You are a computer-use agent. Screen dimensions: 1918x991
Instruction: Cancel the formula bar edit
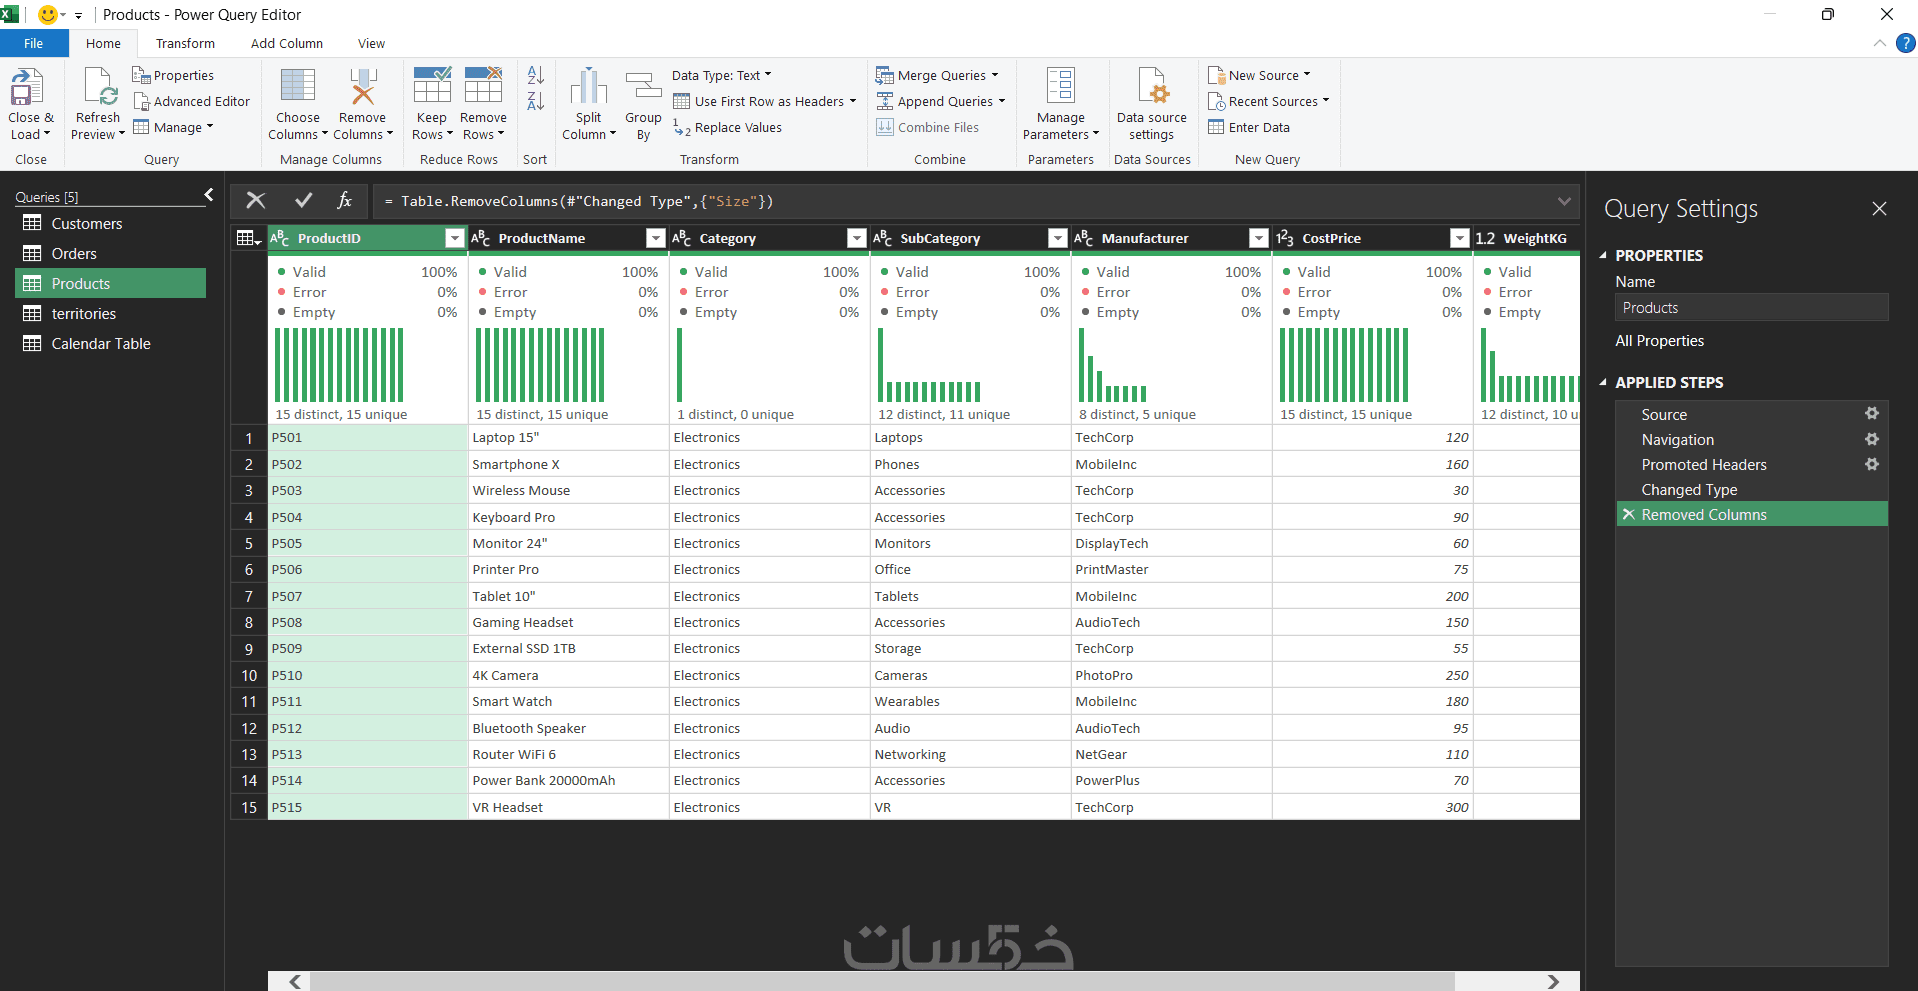coord(256,201)
